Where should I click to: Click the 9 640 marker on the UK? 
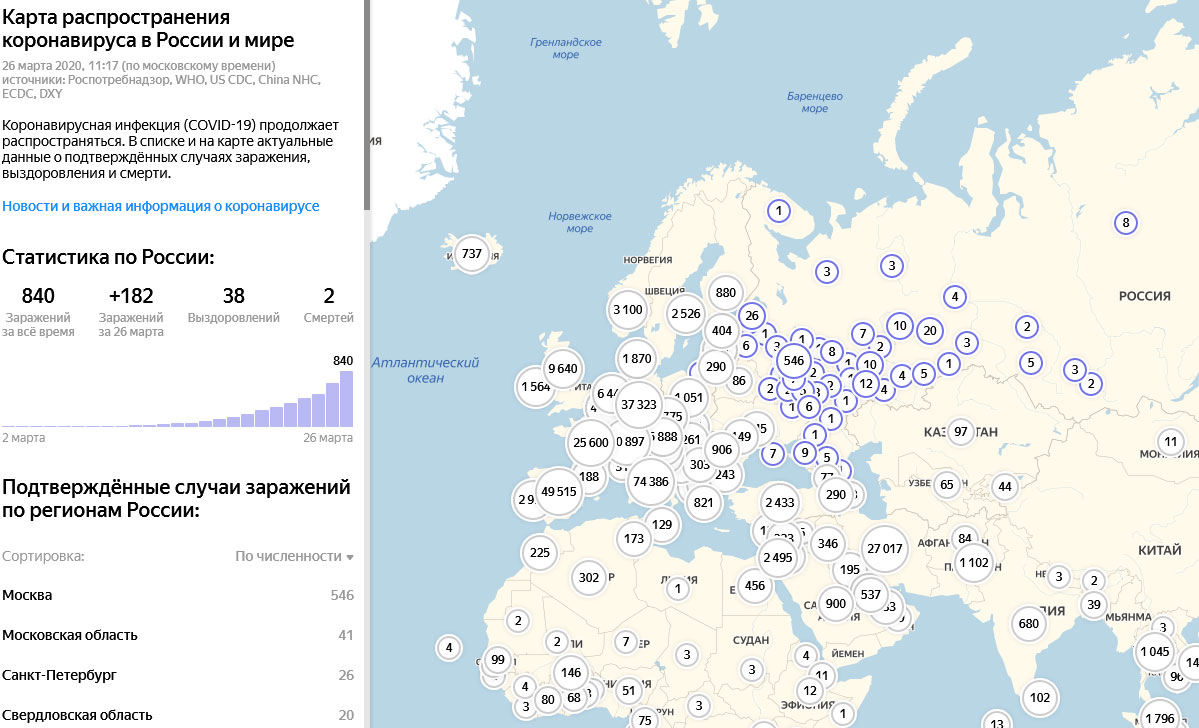click(x=562, y=368)
